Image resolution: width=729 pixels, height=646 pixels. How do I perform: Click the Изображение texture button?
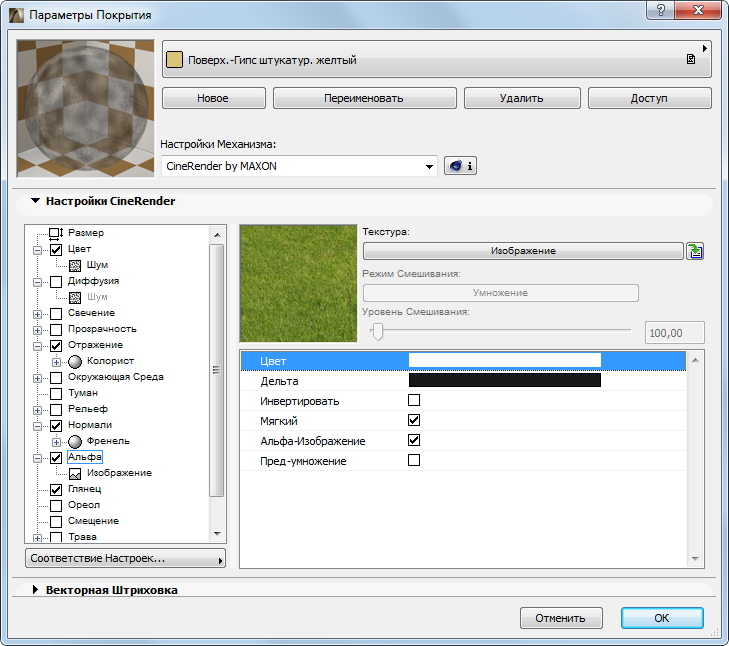523,251
